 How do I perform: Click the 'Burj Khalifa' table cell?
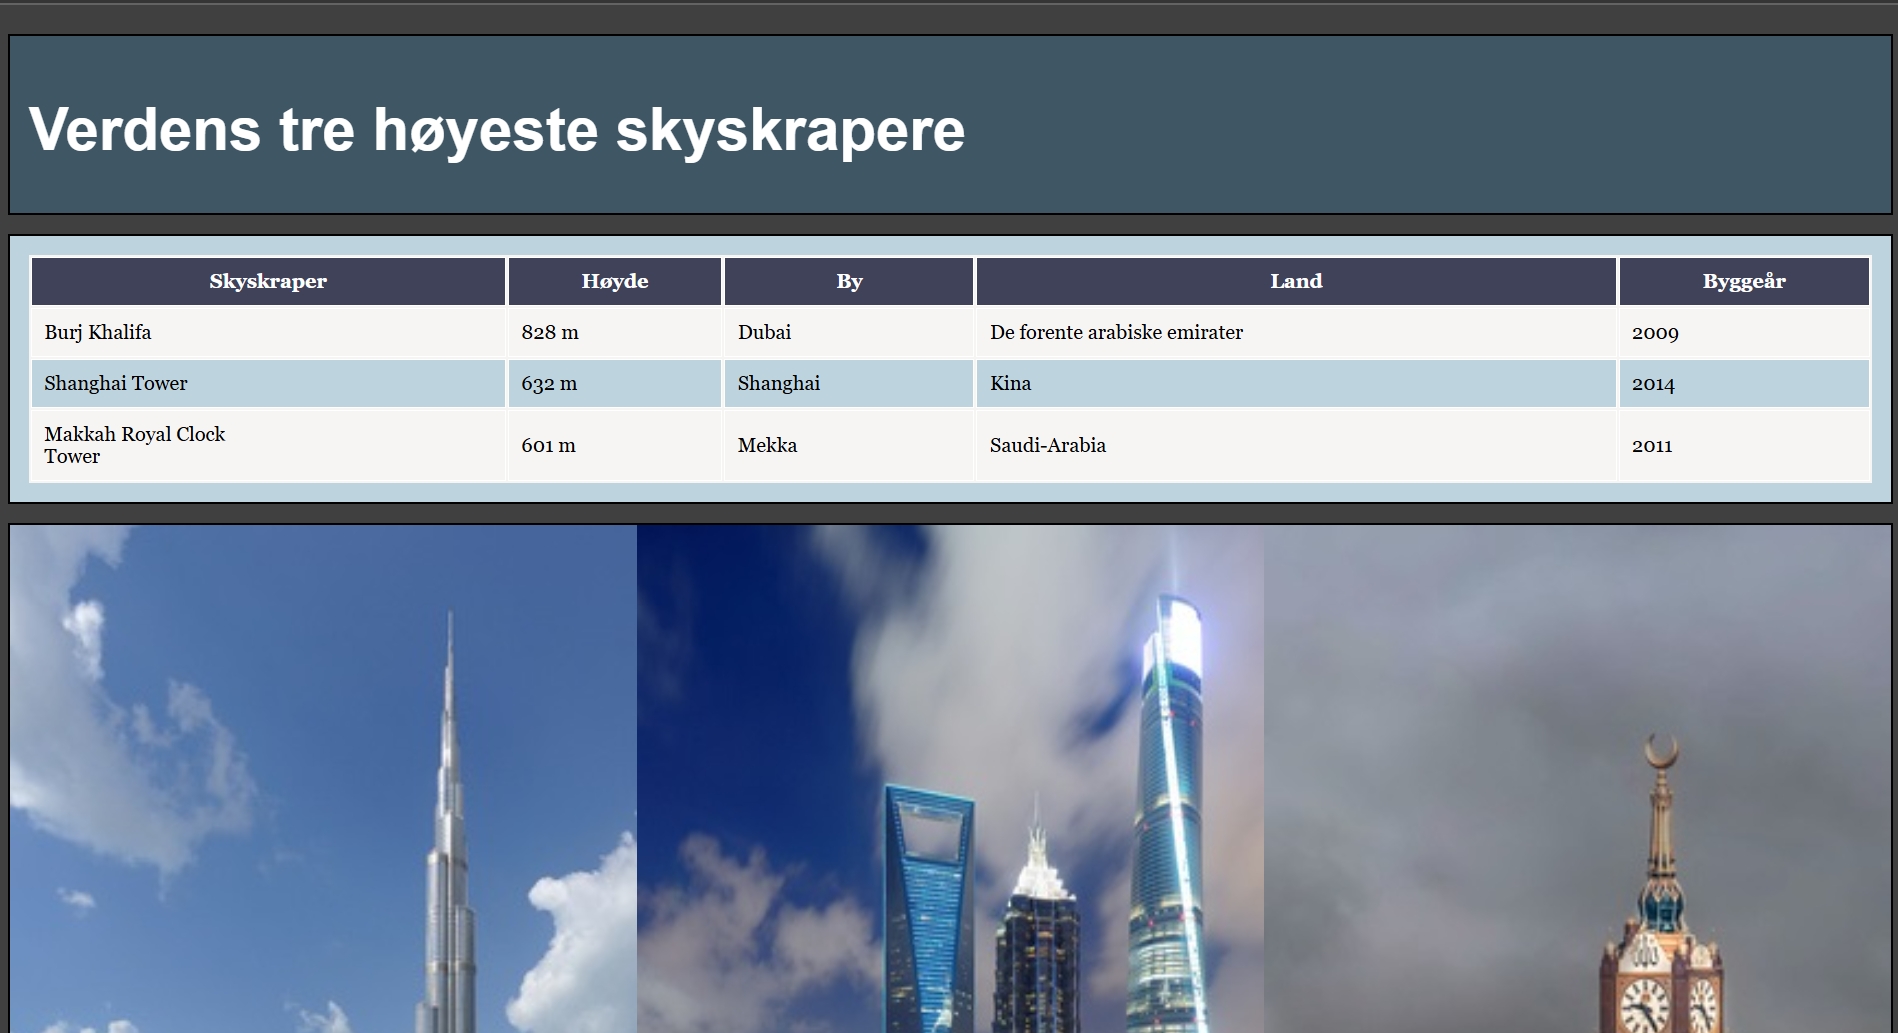tap(98, 333)
